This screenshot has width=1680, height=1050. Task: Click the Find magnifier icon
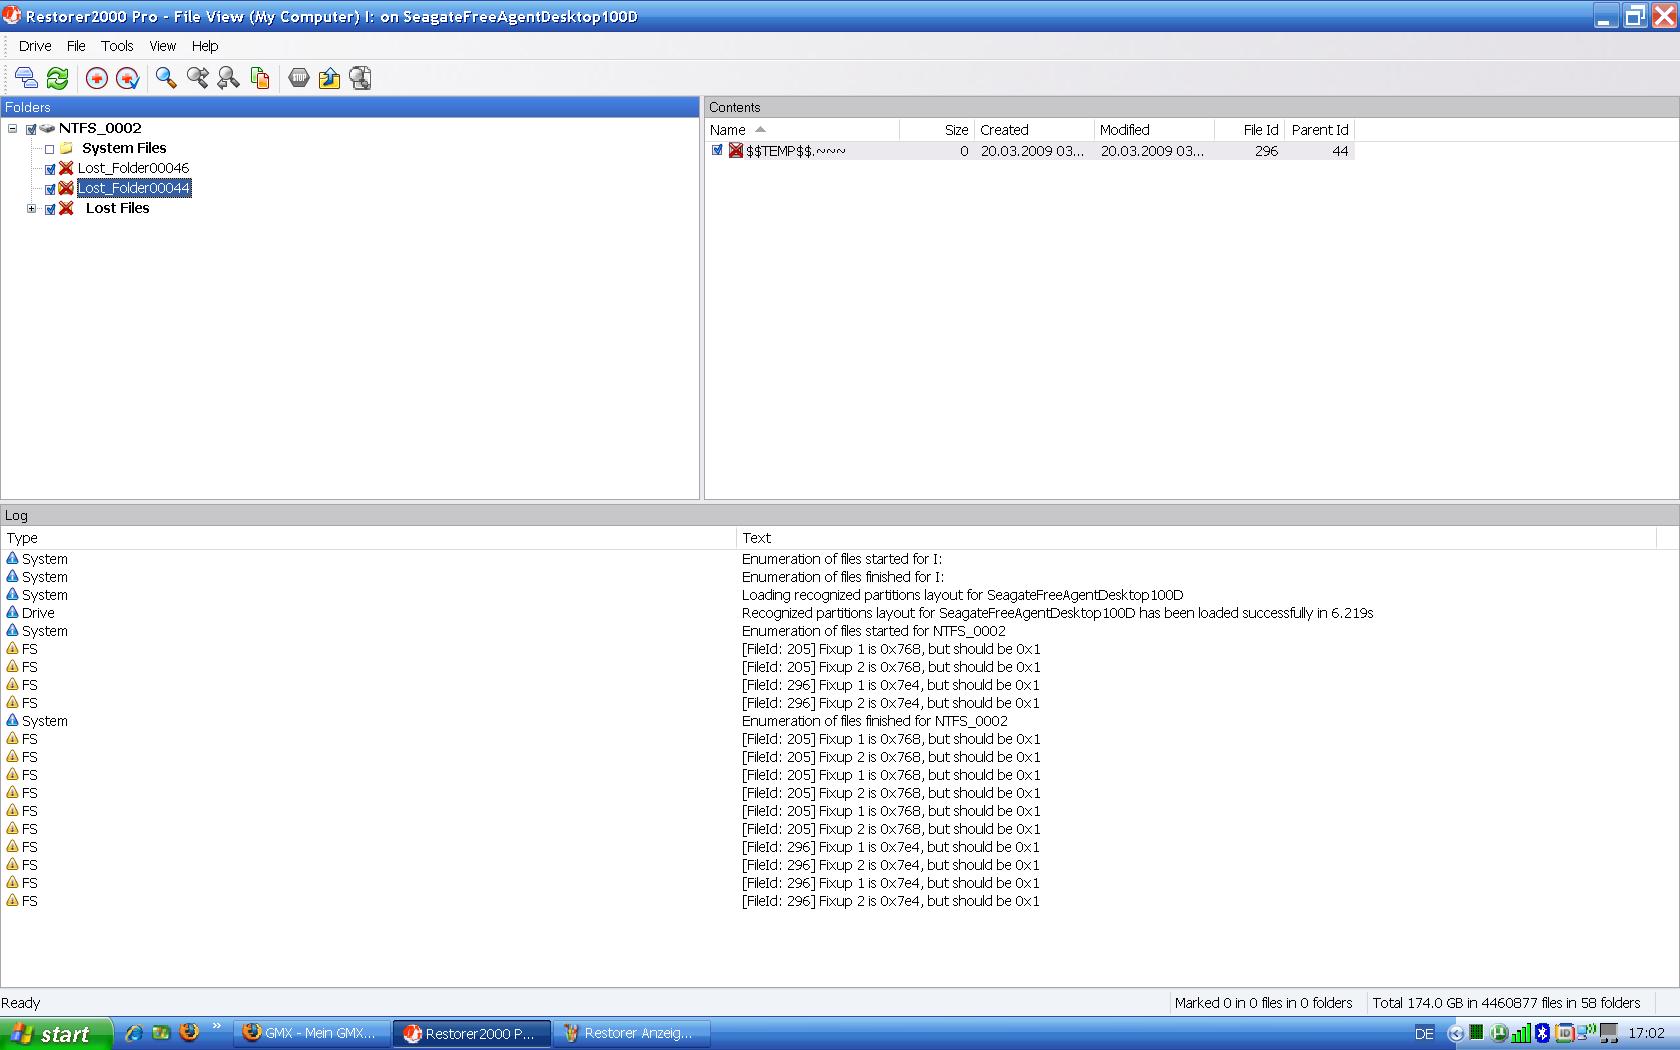click(166, 78)
